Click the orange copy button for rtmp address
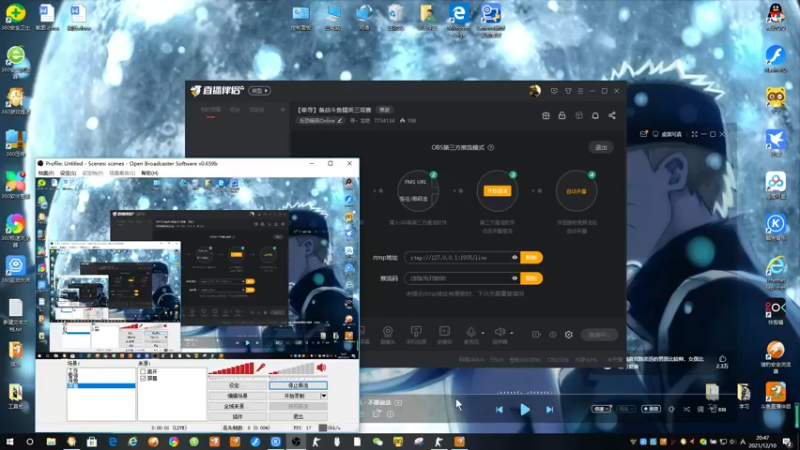 pyautogui.click(x=531, y=258)
